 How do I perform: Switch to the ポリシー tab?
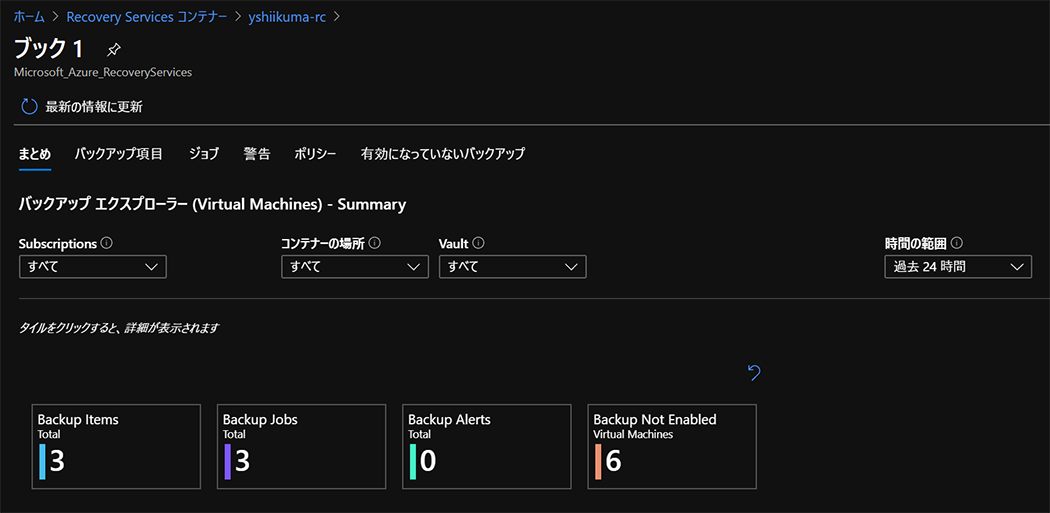315,154
